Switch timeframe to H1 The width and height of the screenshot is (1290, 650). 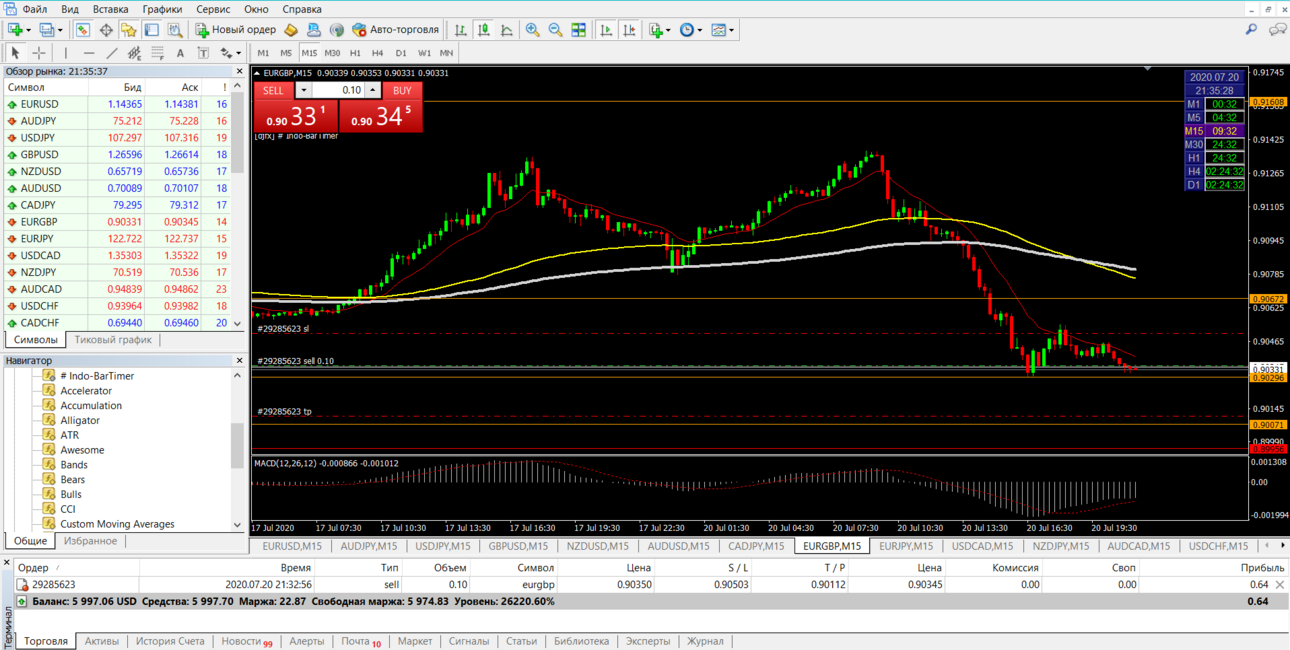click(355, 53)
